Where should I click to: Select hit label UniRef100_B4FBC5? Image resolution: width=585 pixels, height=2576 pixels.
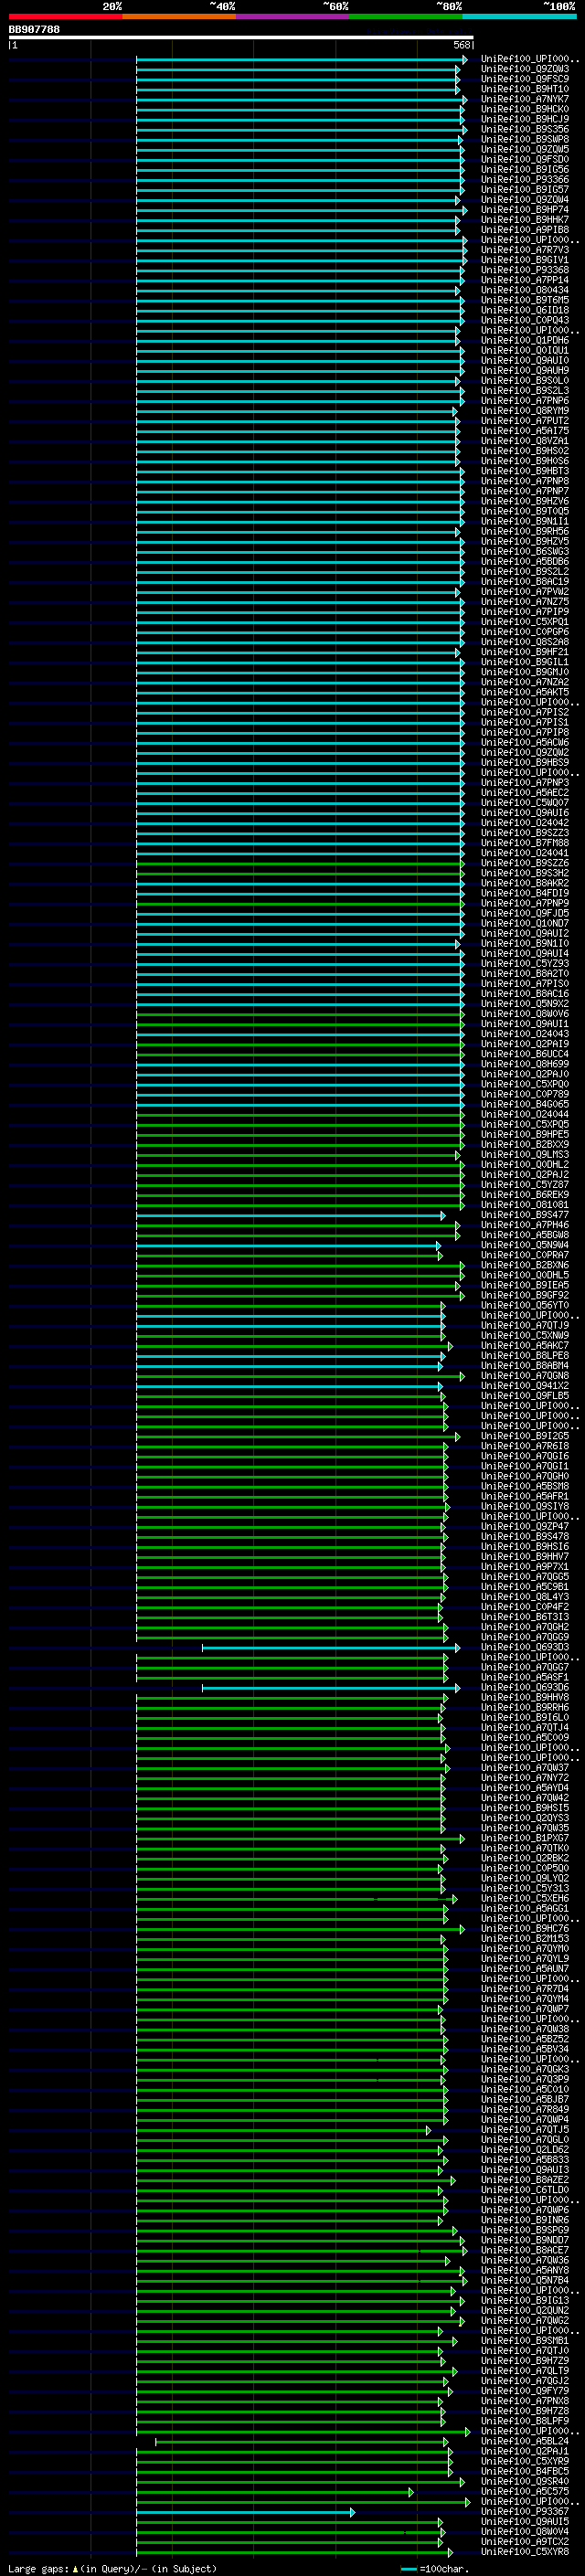pyautogui.click(x=525, y=2471)
